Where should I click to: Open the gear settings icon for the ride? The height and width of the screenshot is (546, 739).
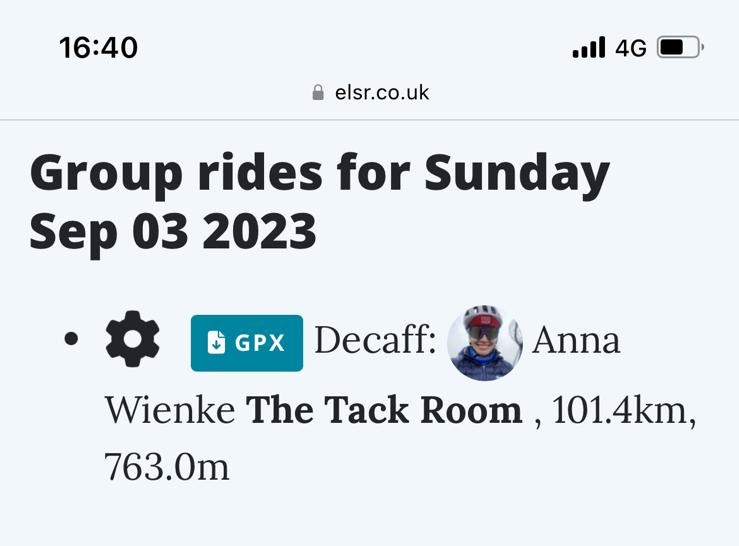pyautogui.click(x=132, y=339)
